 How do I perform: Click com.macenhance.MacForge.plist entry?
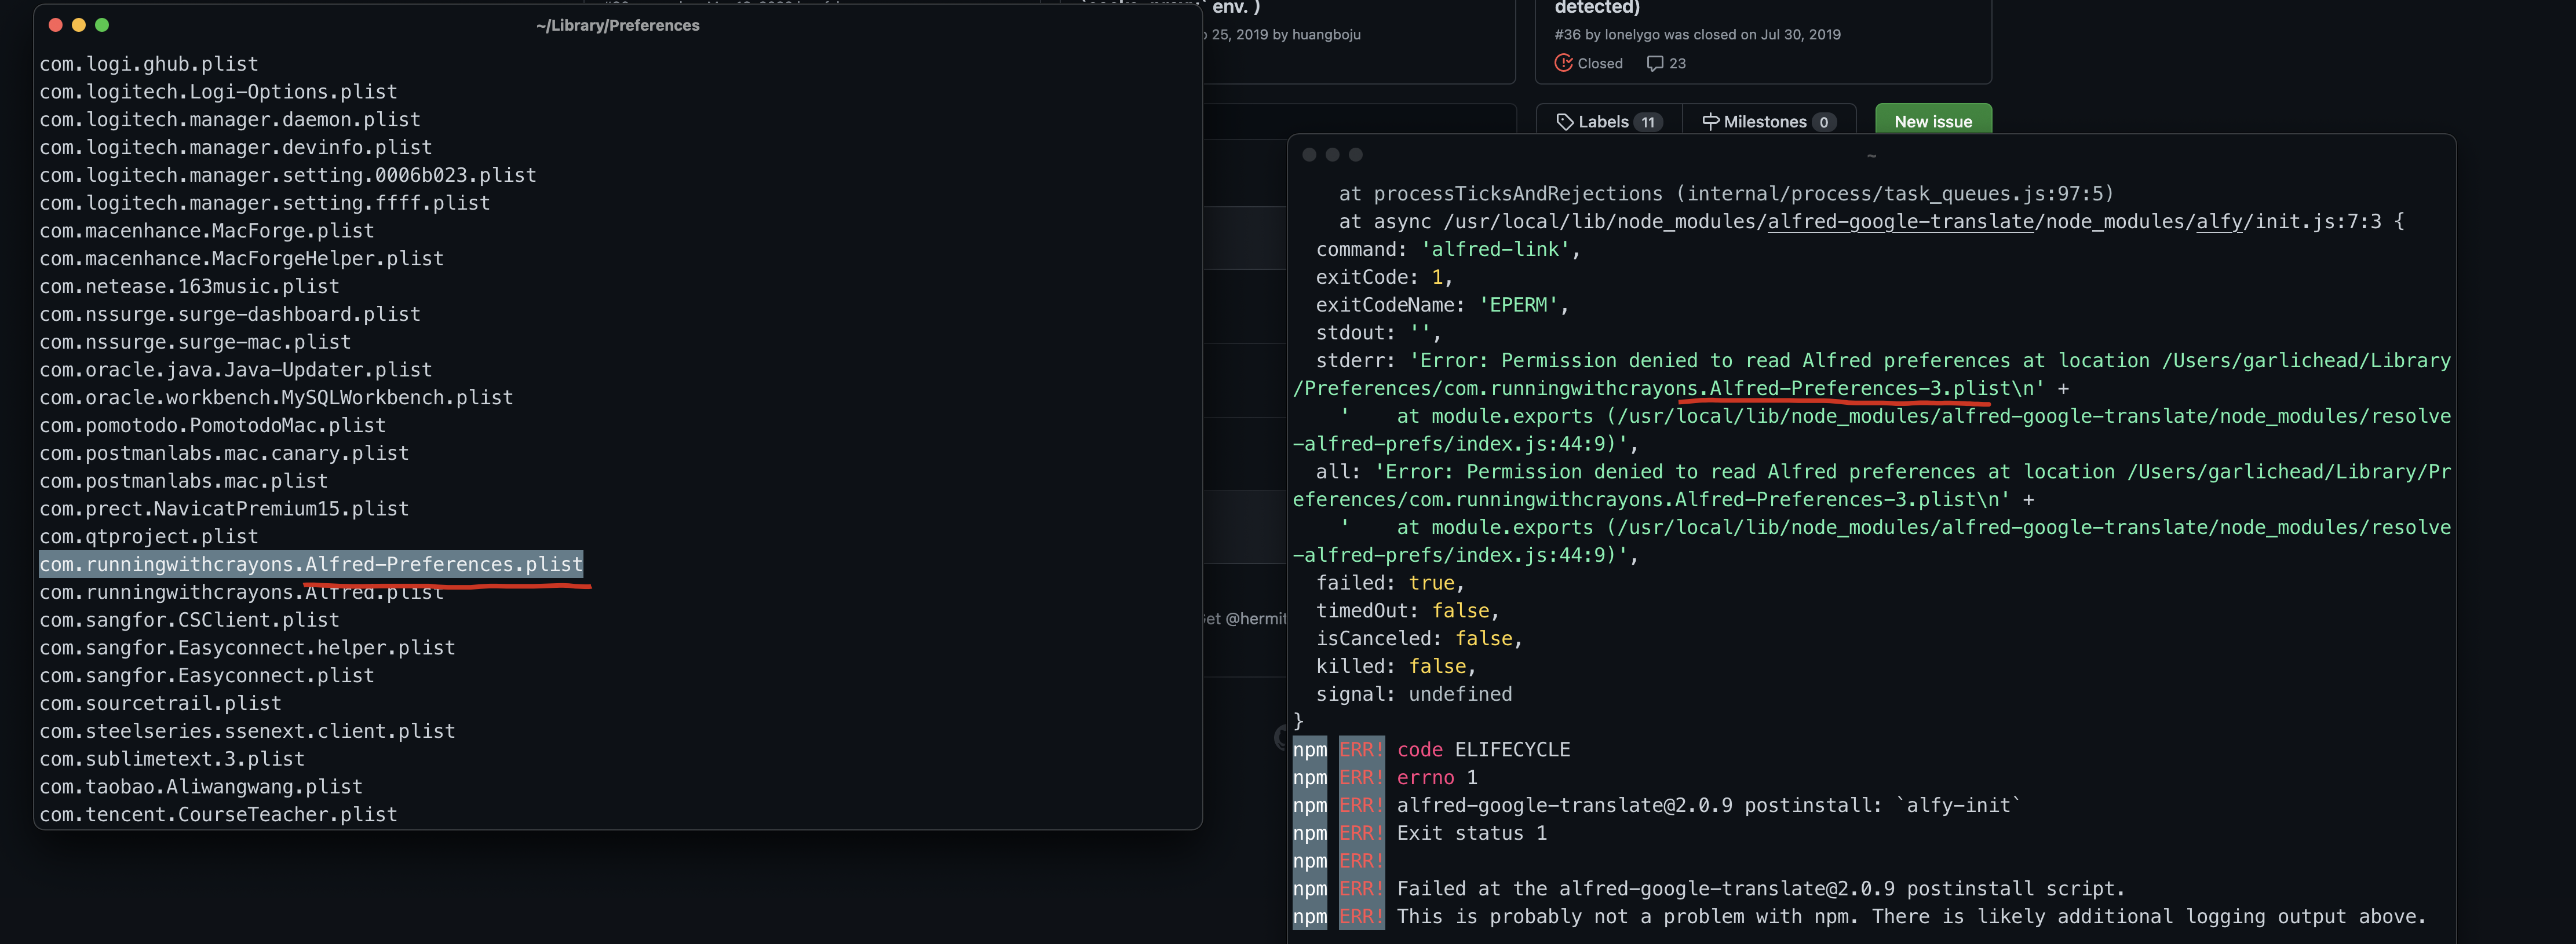pyautogui.click(x=207, y=231)
